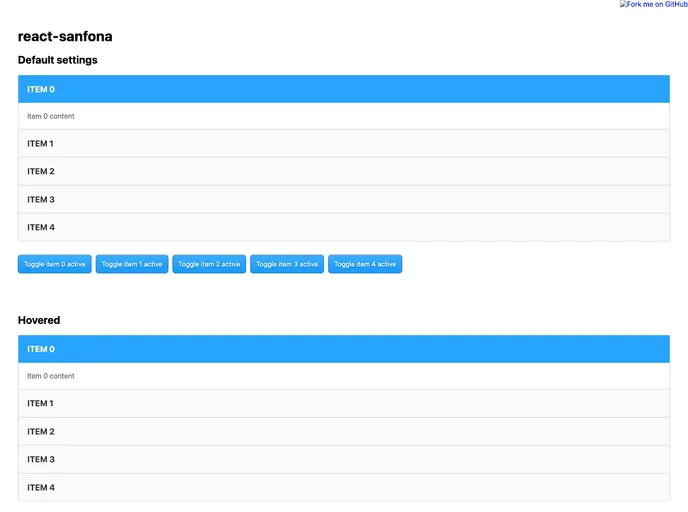Screen dimensions: 688x512
Task: Click the Toggle item 0 active button
Action: (x=54, y=264)
